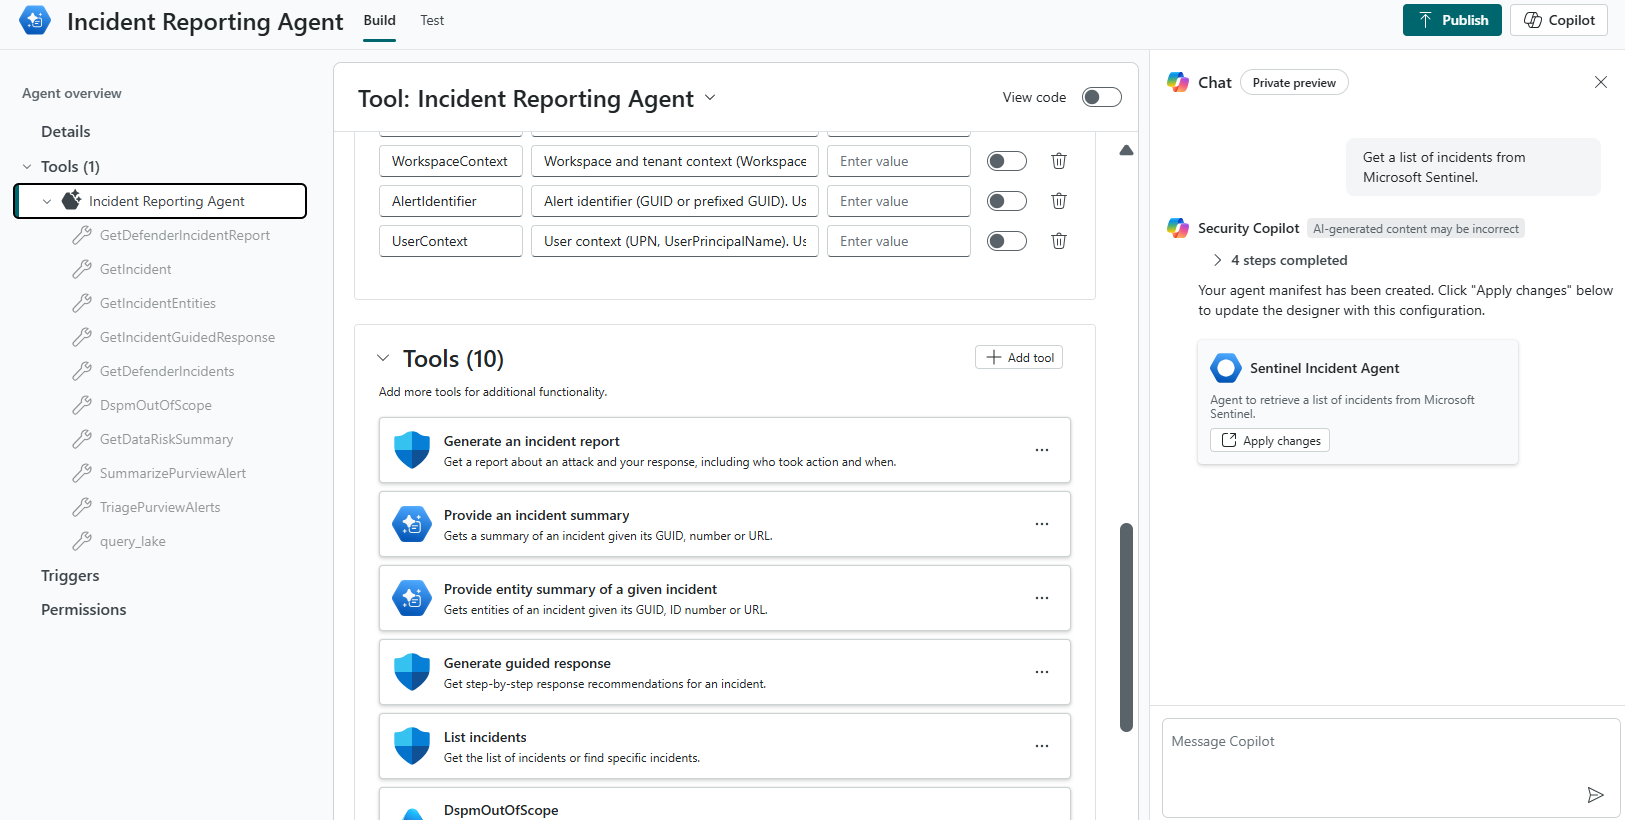Publish the agent
This screenshot has width=1625, height=820.
tap(1451, 20)
